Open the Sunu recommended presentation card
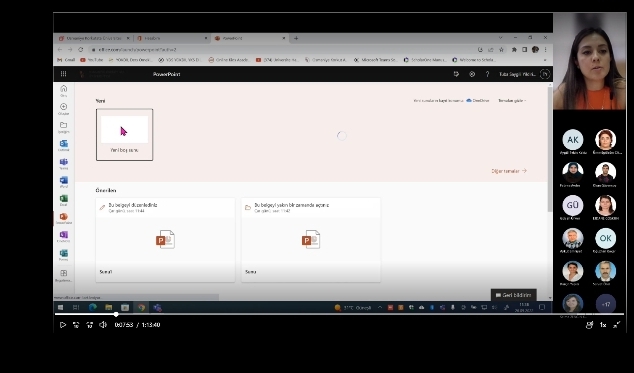The image size is (634, 373). pyautogui.click(x=311, y=240)
